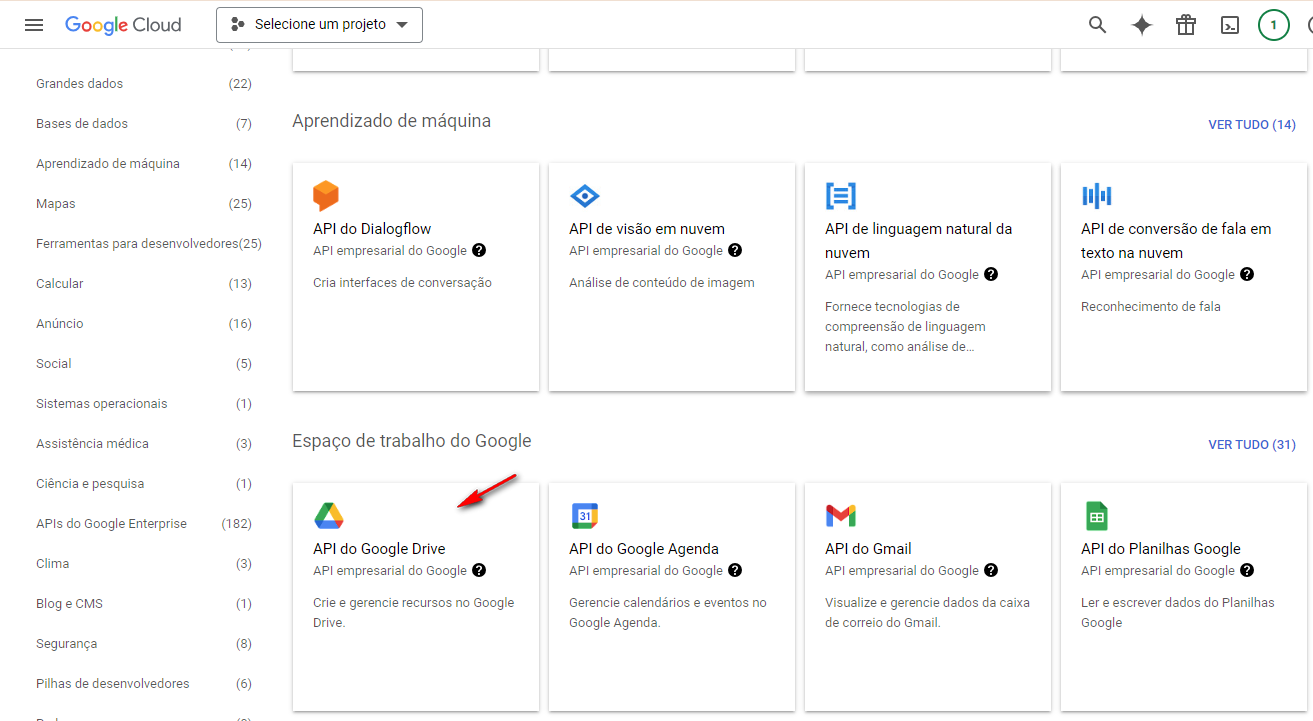This screenshot has width=1313, height=721.
Task: Click the Dialogflow orange cube icon
Action: pyautogui.click(x=326, y=196)
